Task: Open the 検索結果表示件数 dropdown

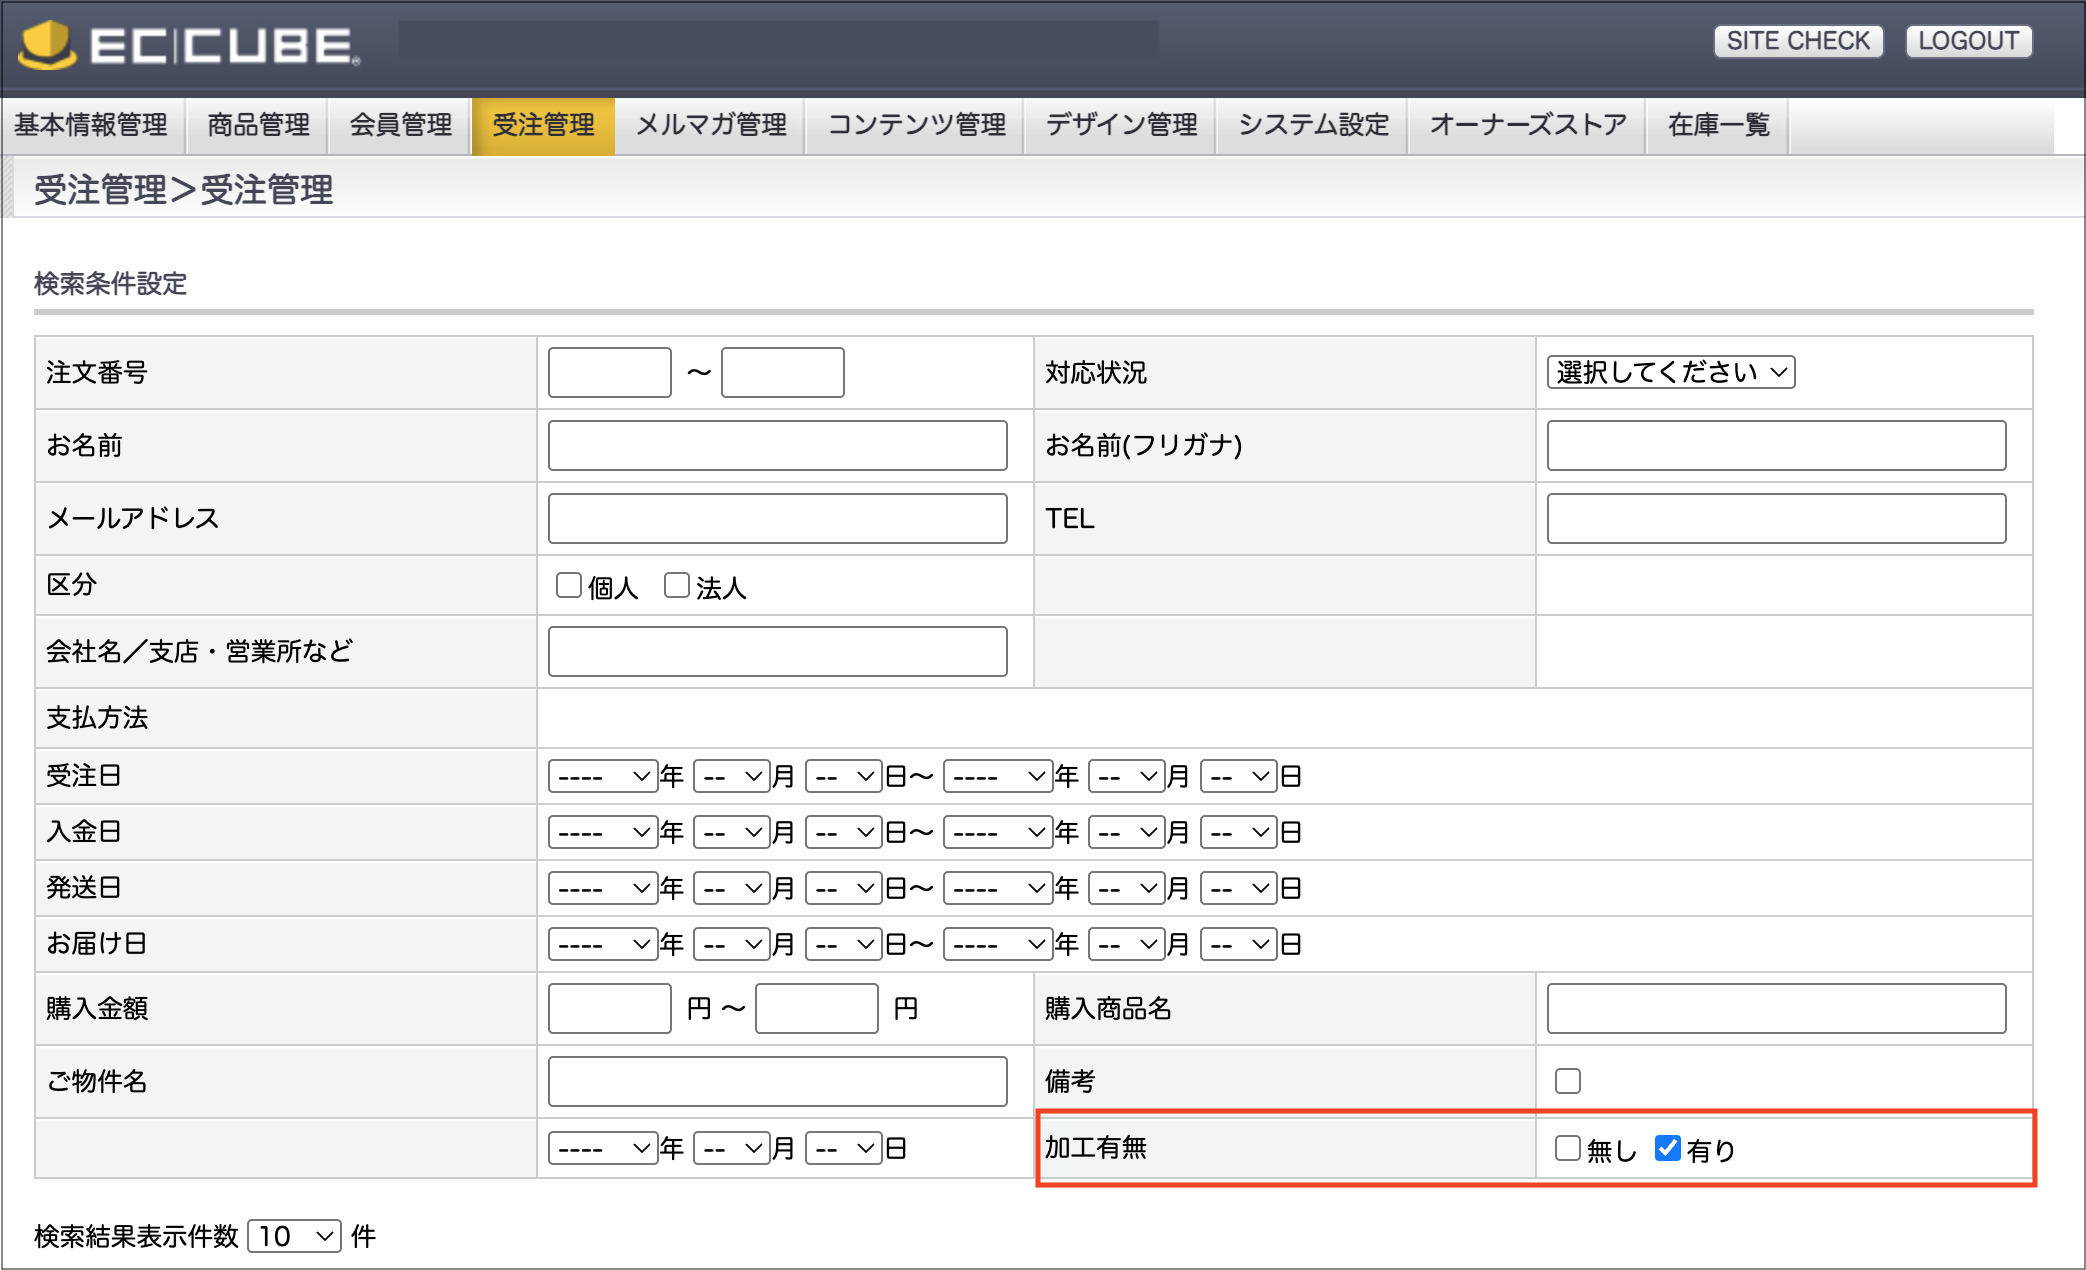Action: [x=294, y=1236]
